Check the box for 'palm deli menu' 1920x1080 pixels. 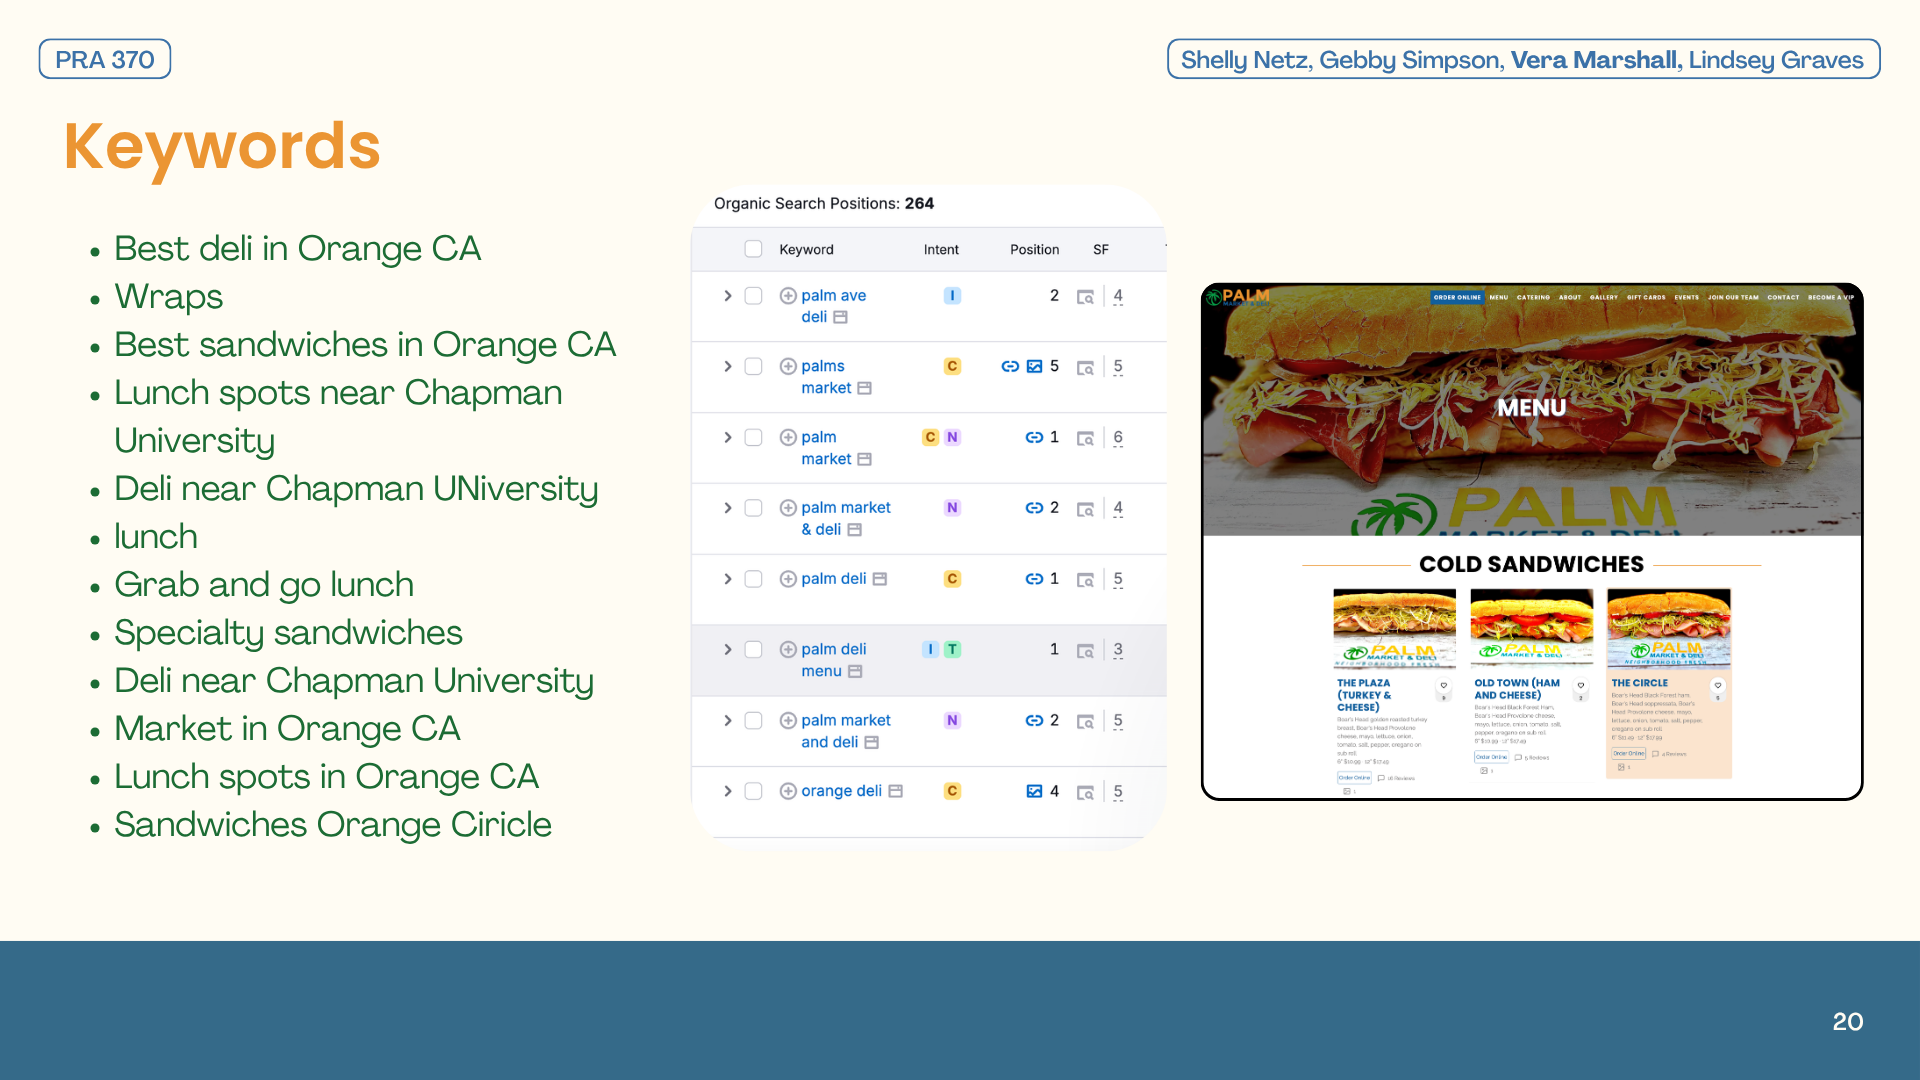pyautogui.click(x=753, y=650)
